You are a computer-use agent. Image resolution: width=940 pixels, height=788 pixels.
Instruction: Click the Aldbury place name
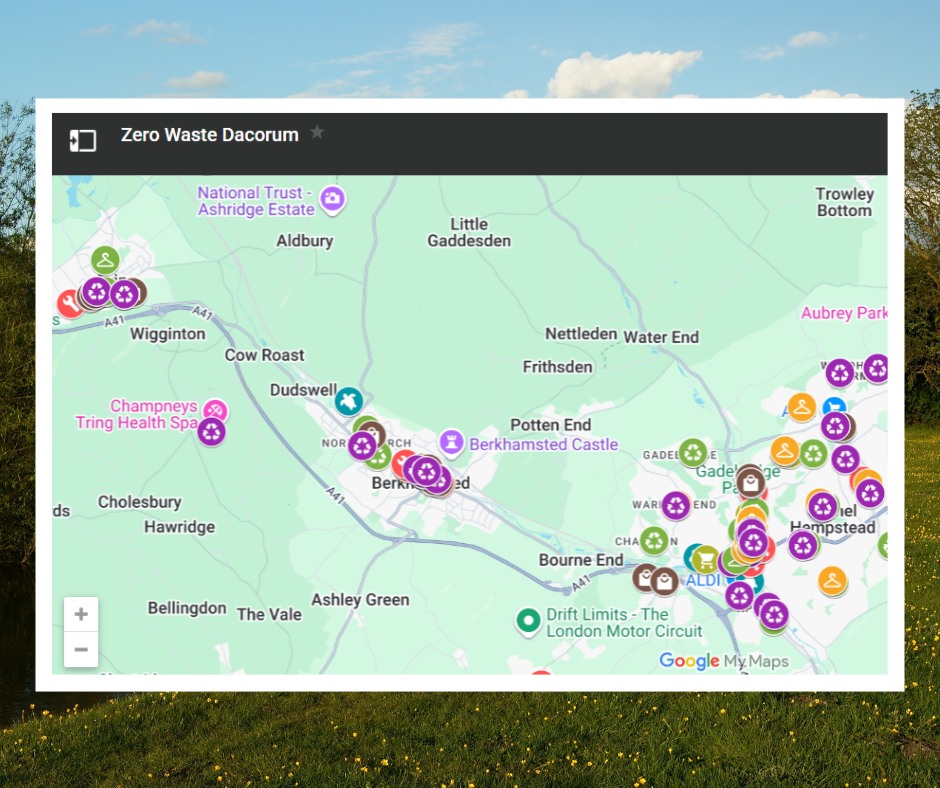click(305, 241)
